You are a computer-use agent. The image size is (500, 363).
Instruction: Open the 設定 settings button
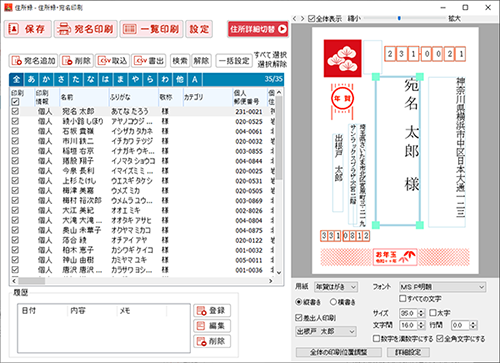click(x=199, y=29)
